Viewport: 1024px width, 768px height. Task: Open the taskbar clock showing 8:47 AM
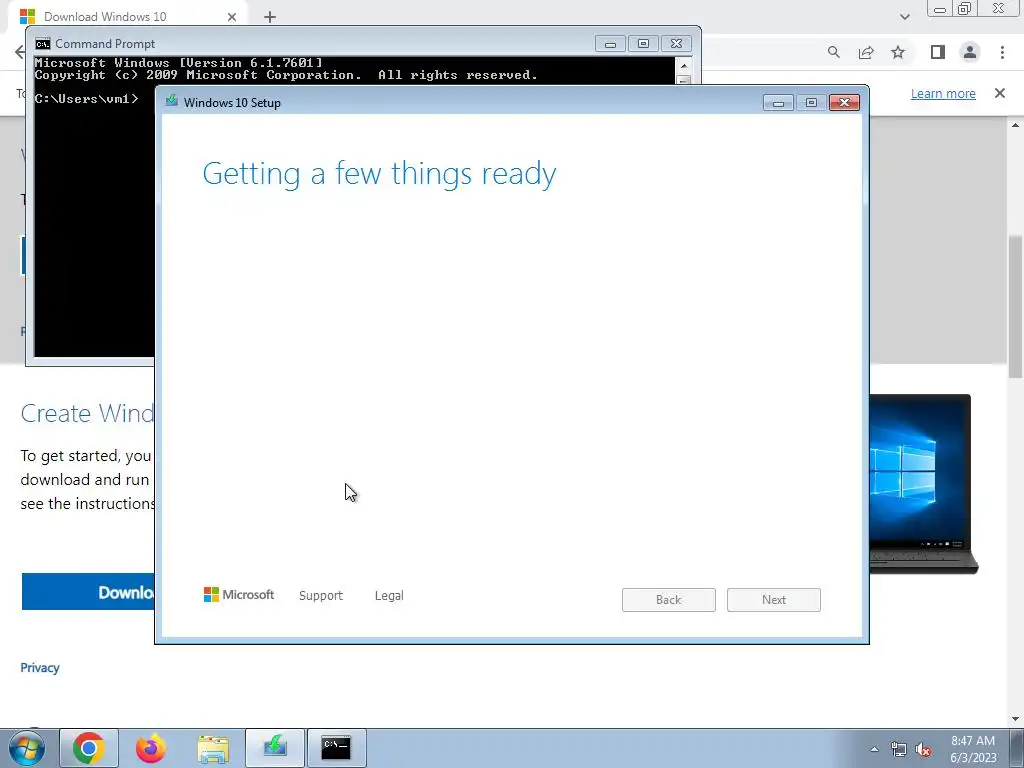click(972, 749)
